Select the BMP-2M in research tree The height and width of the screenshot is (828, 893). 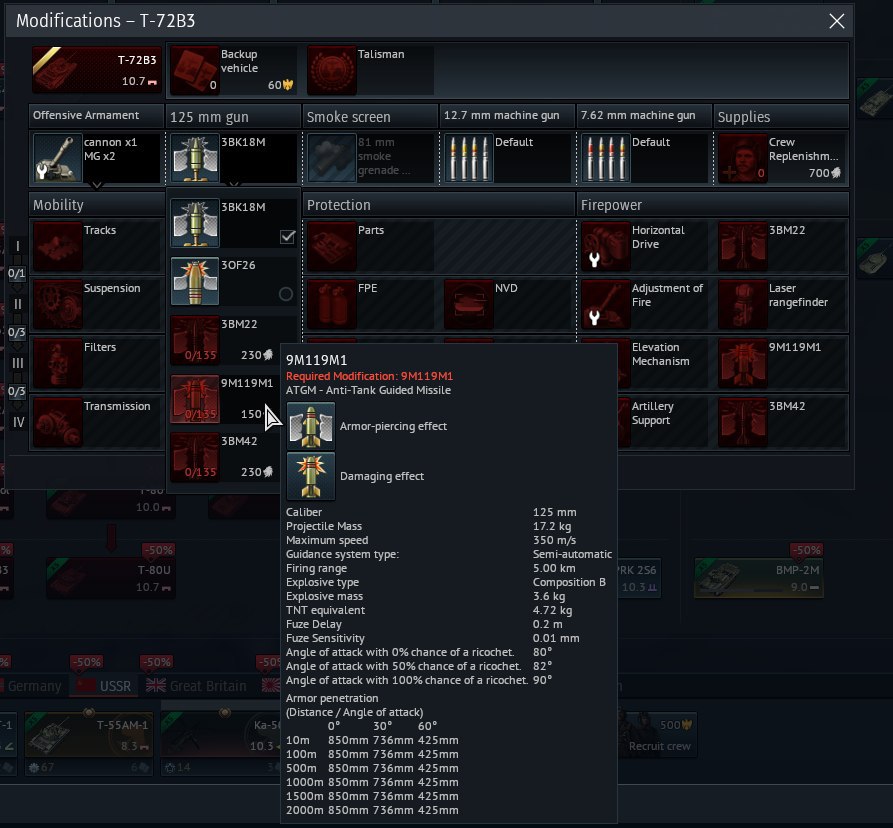pos(758,578)
